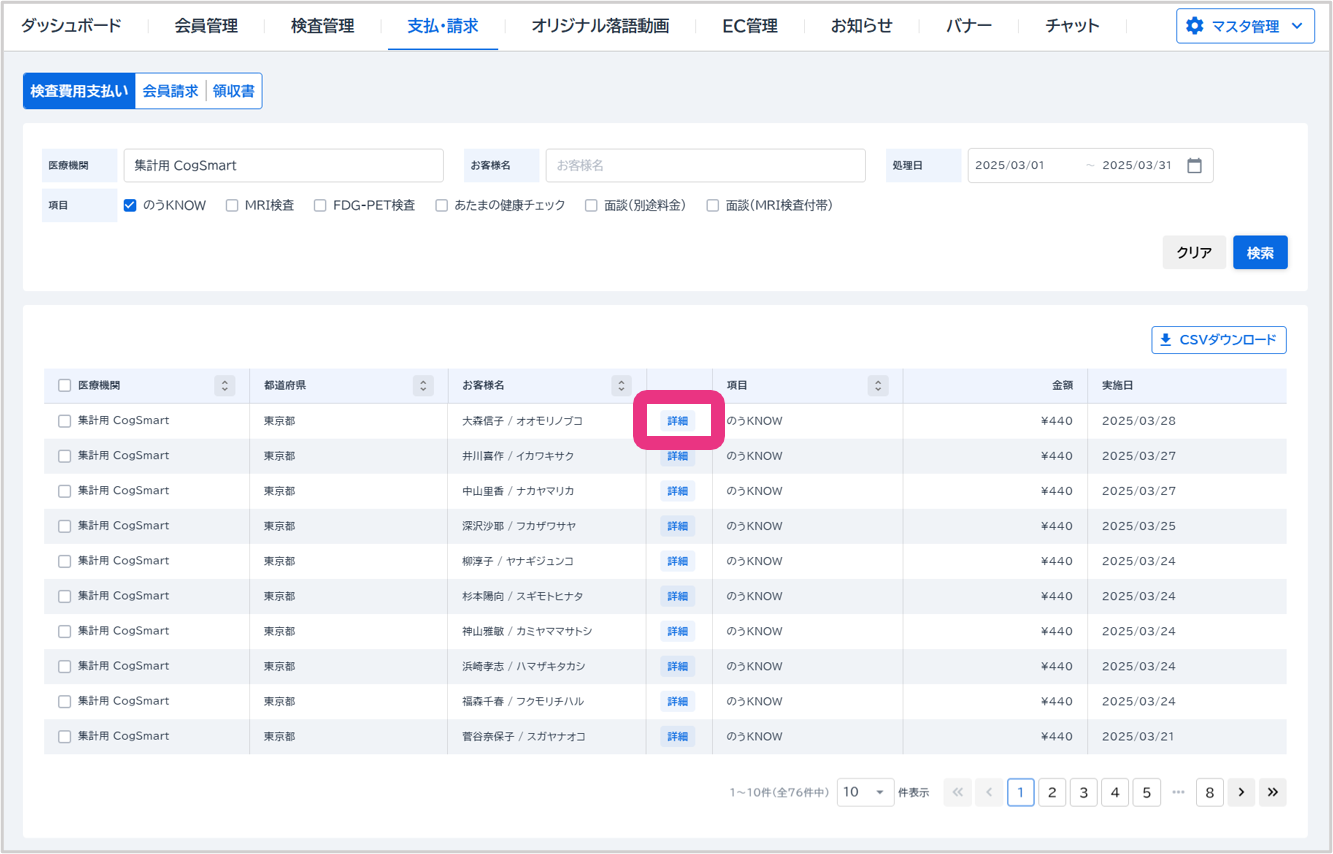Screen dimensions: 1333x854
Task: Tick the FDG-PET検査 checkbox
Action: [320, 205]
